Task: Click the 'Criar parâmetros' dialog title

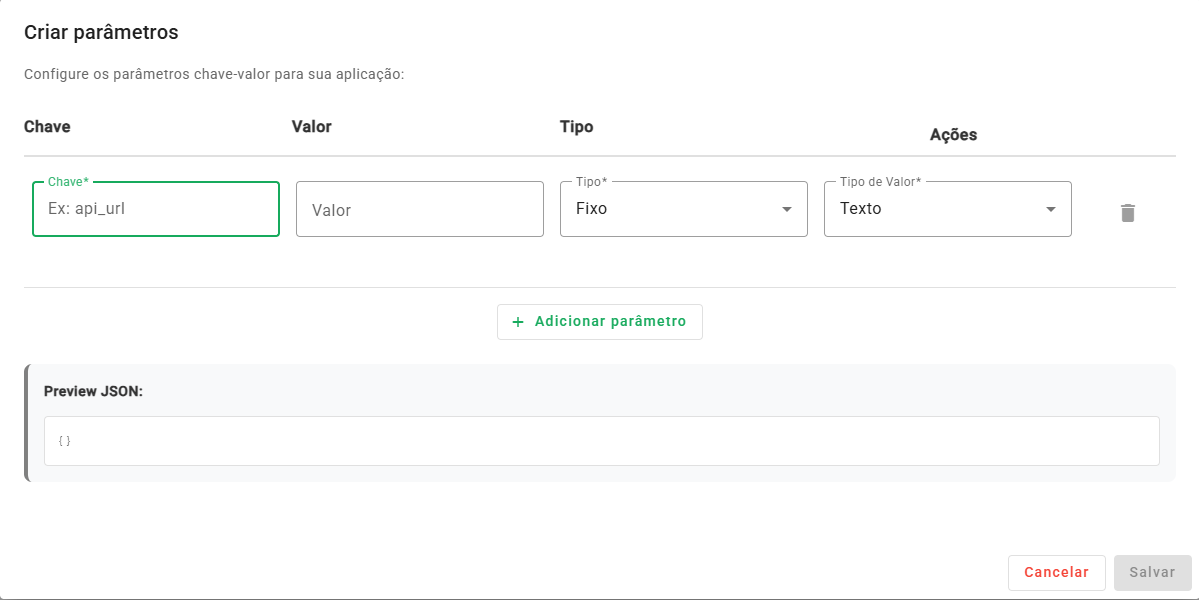Action: click(x=101, y=32)
